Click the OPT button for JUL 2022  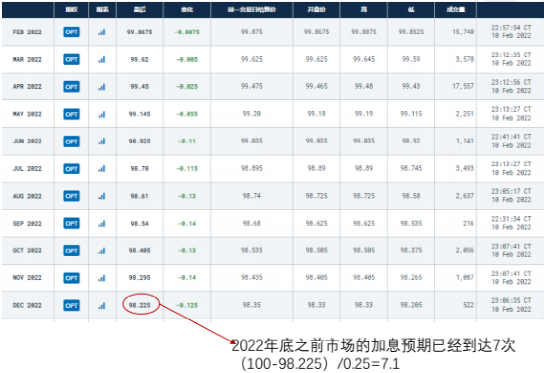coord(71,169)
